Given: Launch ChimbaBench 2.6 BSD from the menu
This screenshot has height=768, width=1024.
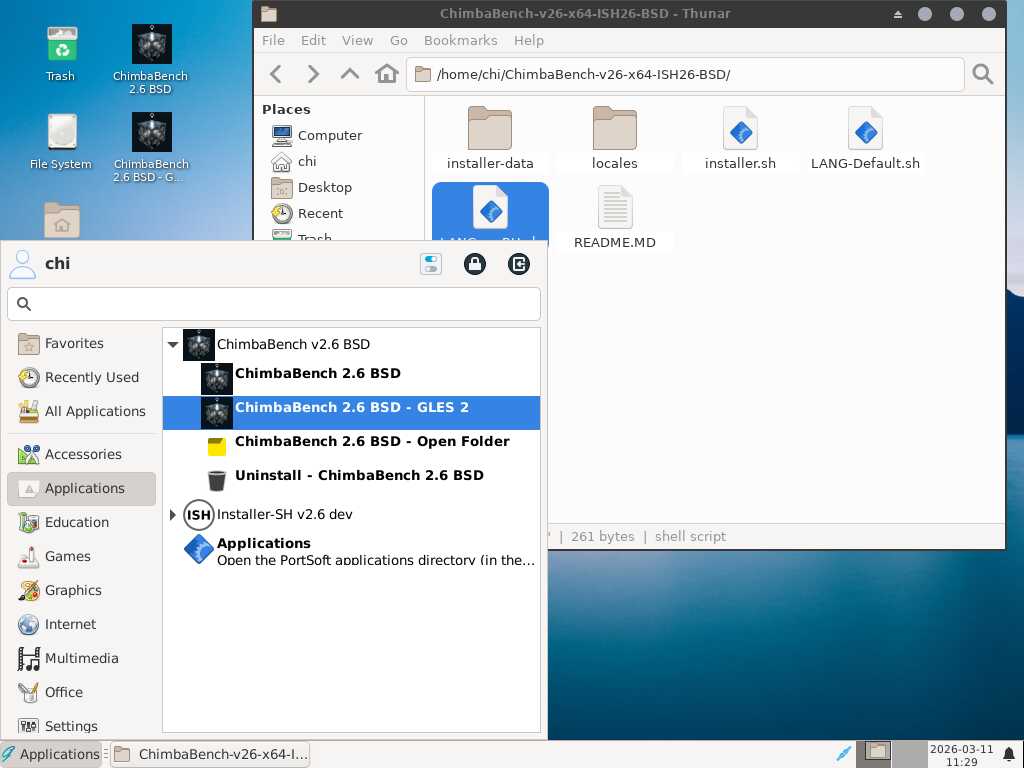Looking at the screenshot, I should pos(351,378).
